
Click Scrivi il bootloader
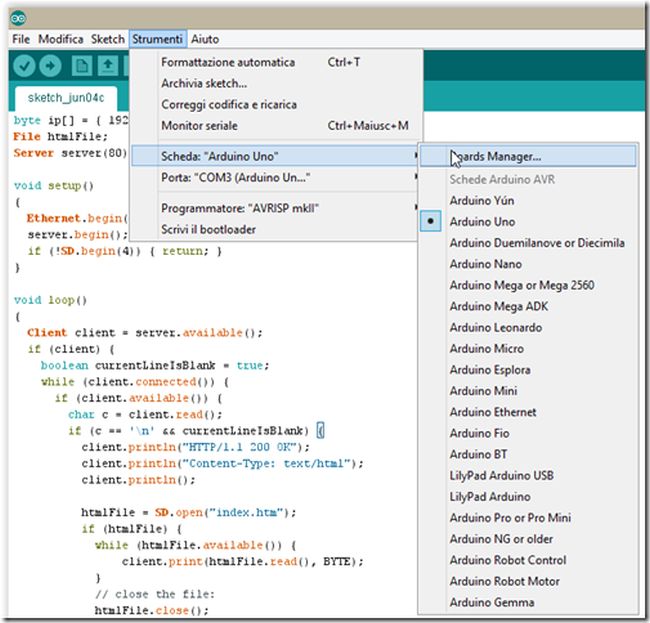pos(209,229)
